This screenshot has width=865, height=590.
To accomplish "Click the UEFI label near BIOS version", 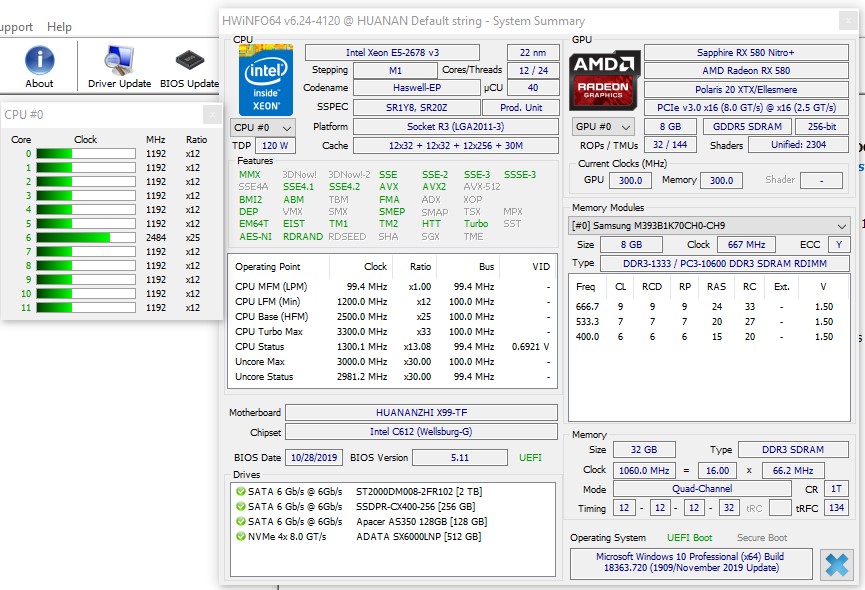I will (x=530, y=458).
